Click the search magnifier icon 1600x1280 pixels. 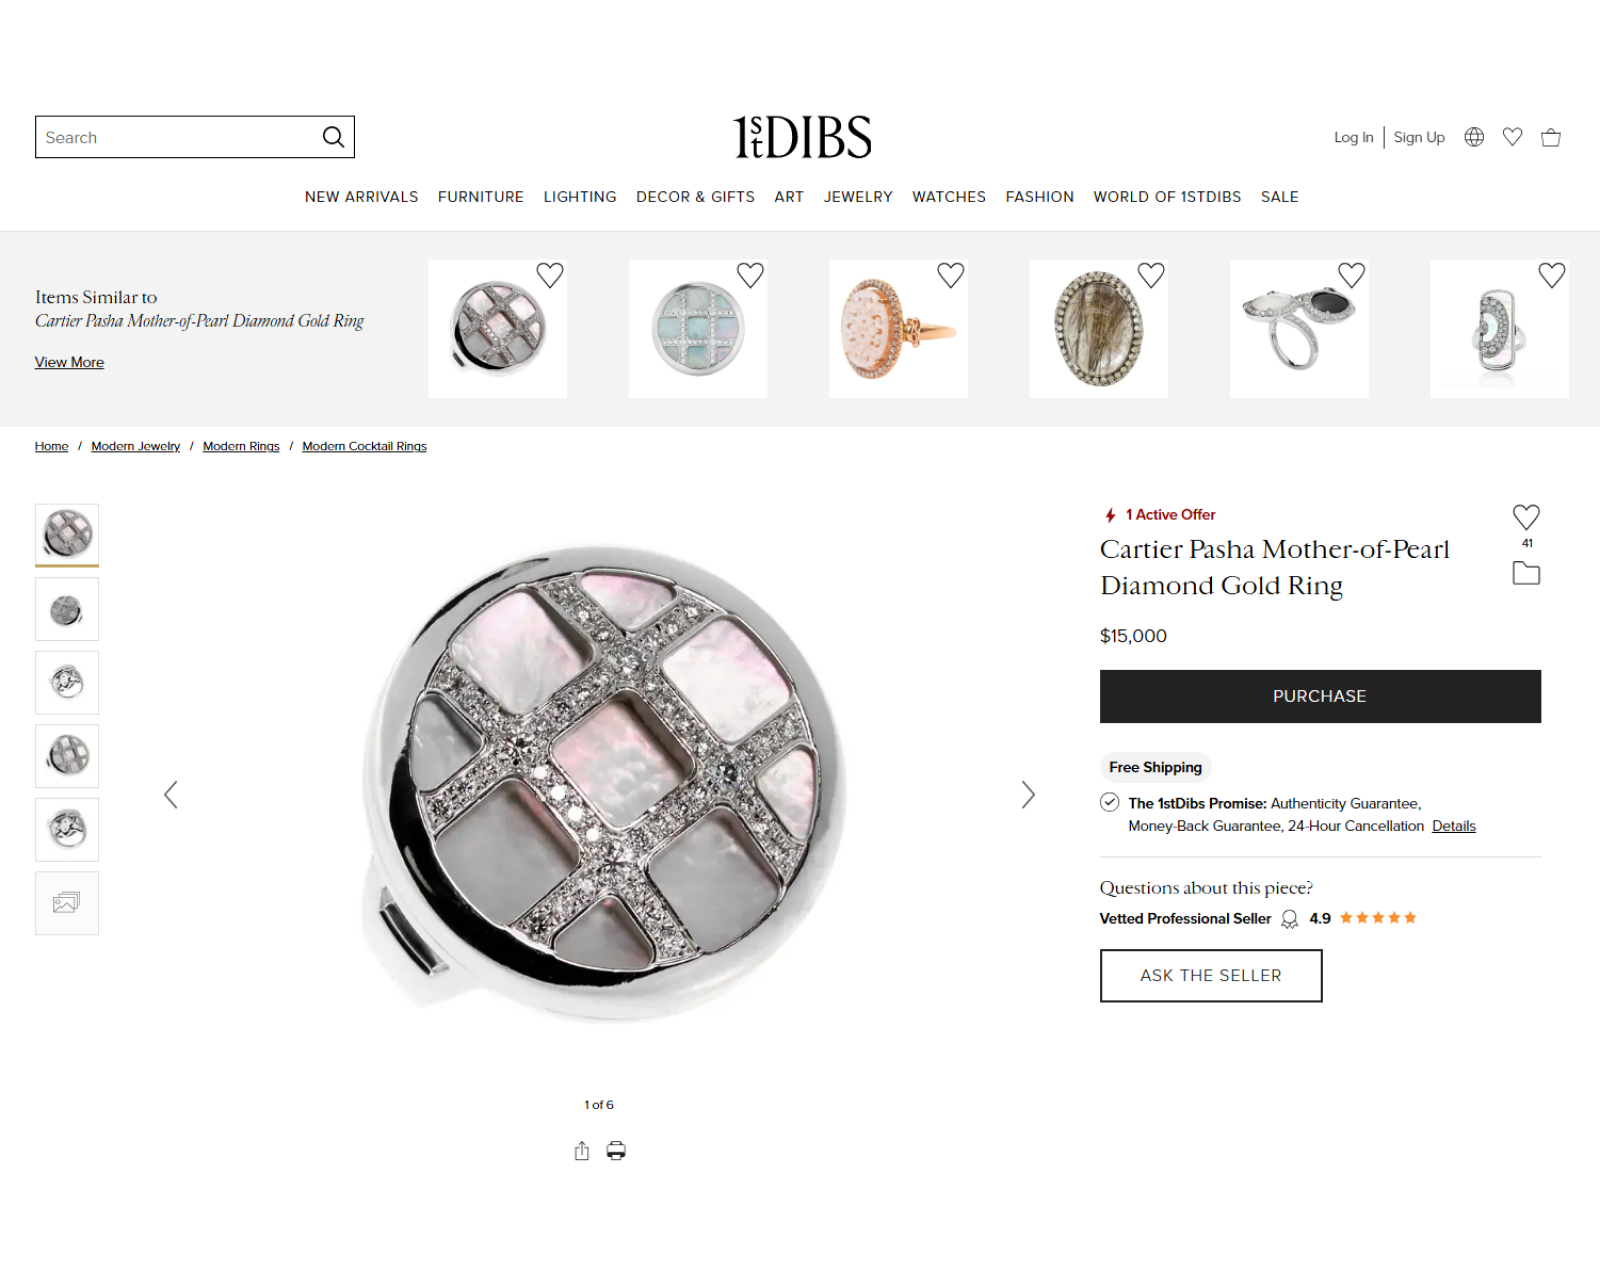click(333, 137)
